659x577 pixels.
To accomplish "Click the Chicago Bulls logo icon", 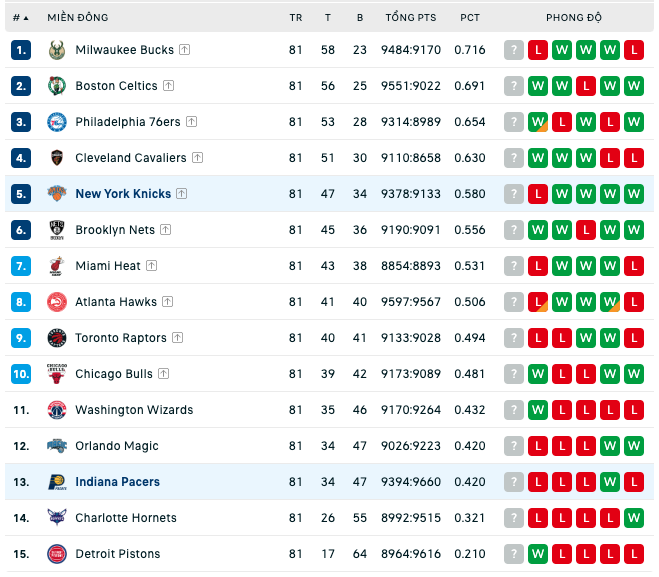I will tap(57, 374).
